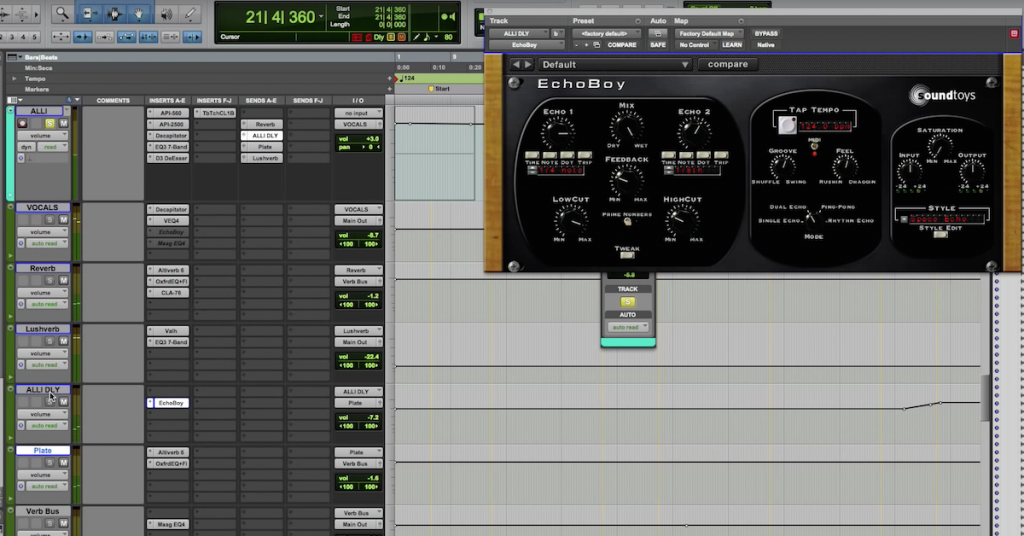1024x536 pixels.
Task: Click the ALLI DLY track name
Action: (42, 390)
